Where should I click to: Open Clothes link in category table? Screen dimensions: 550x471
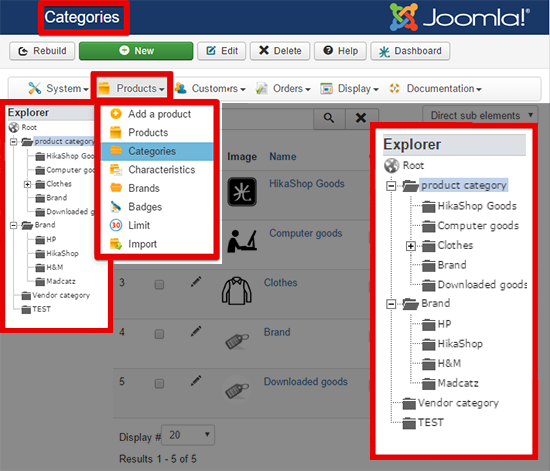[x=280, y=283]
